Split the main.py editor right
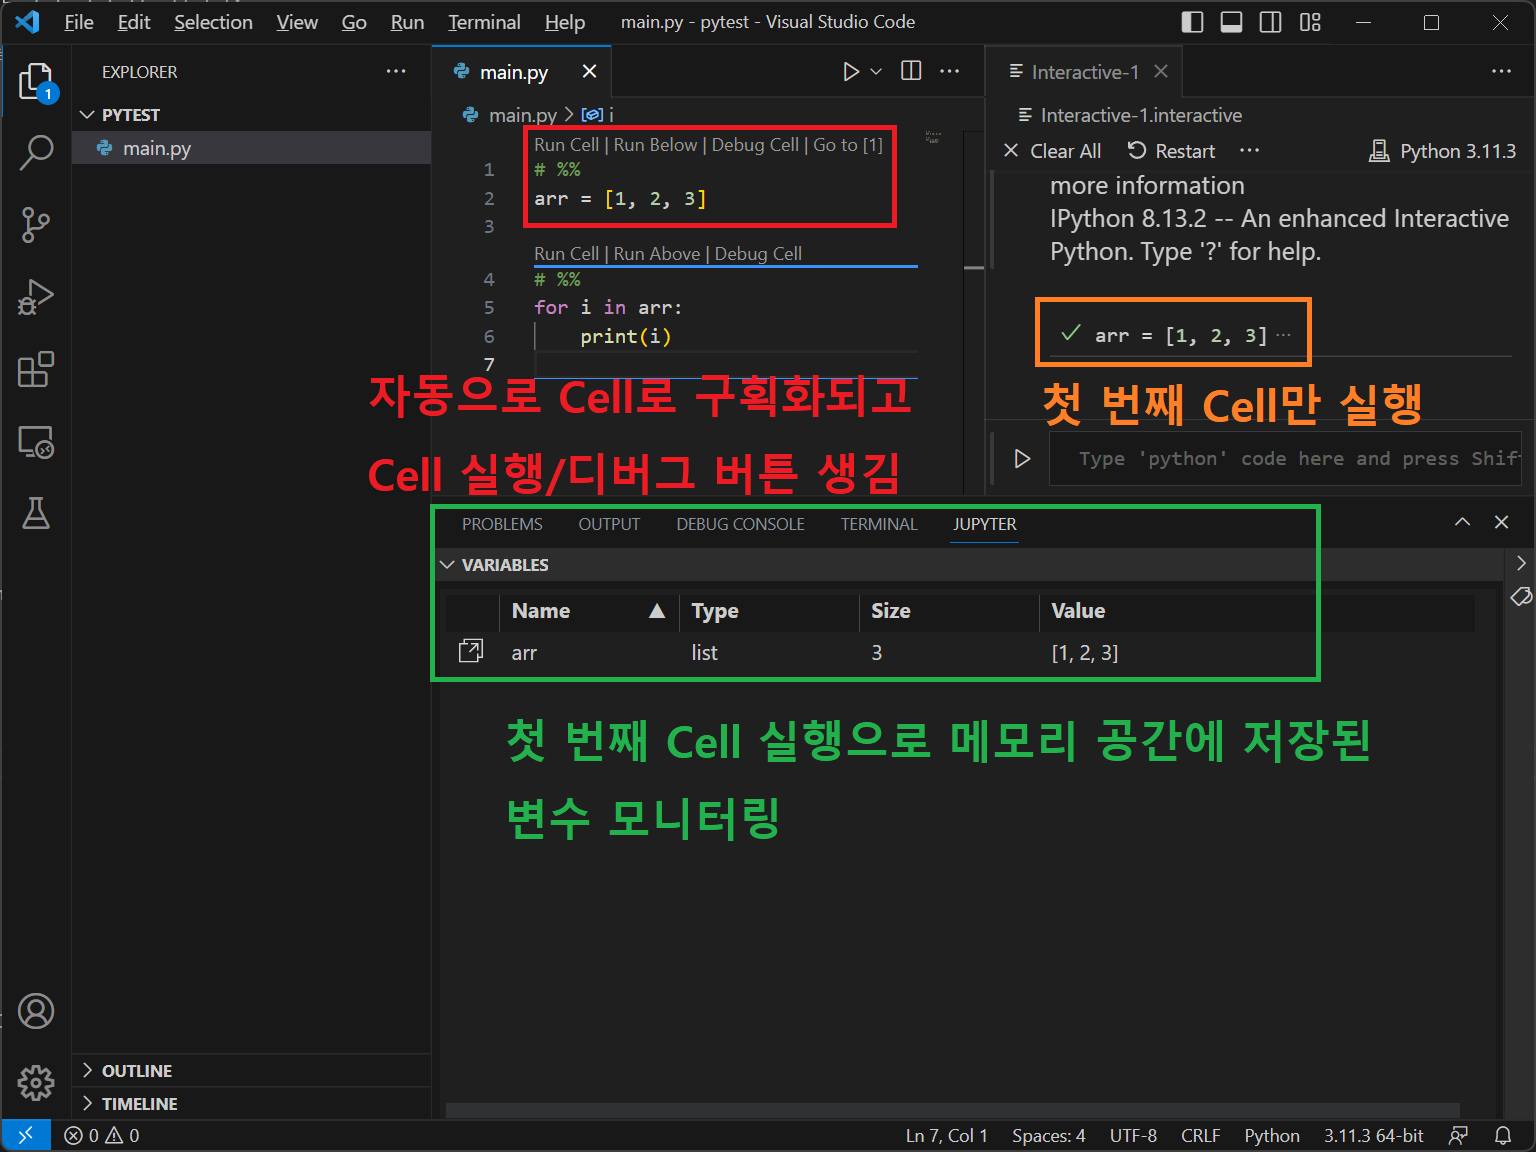The width and height of the screenshot is (1536, 1152). pos(911,71)
